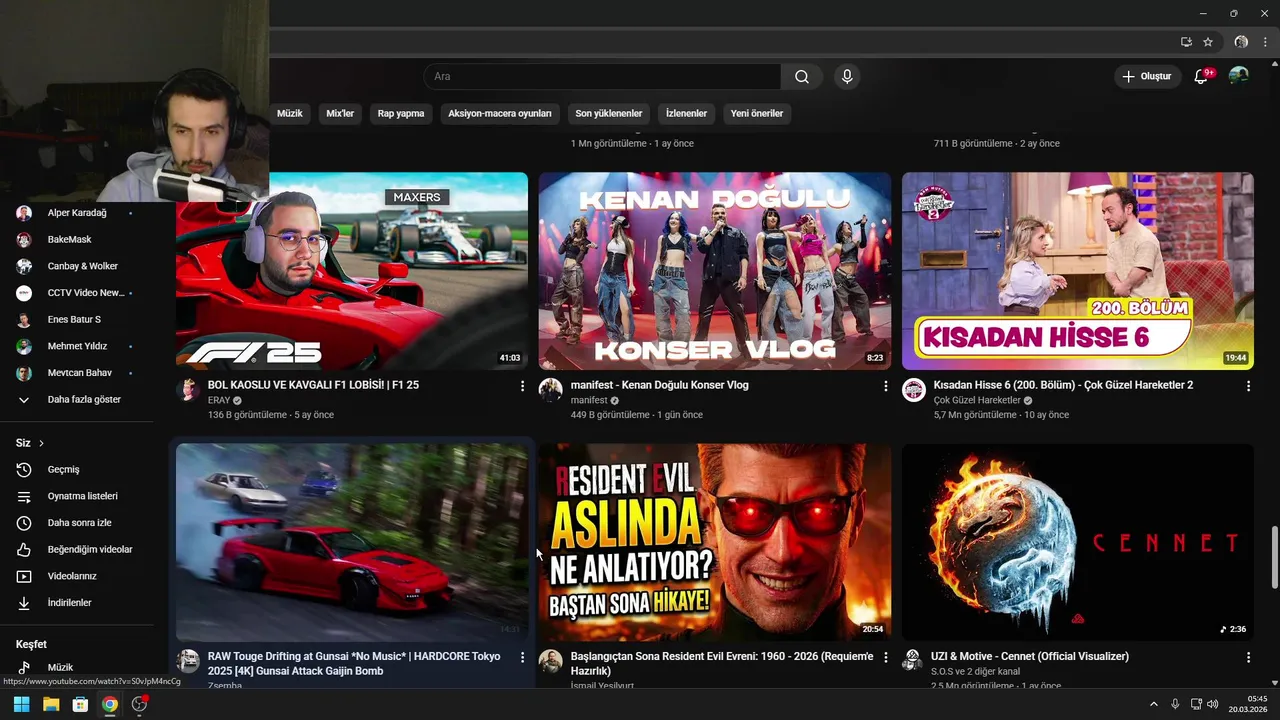
Task: Select the Müzik filter chip
Action: [x=290, y=114]
